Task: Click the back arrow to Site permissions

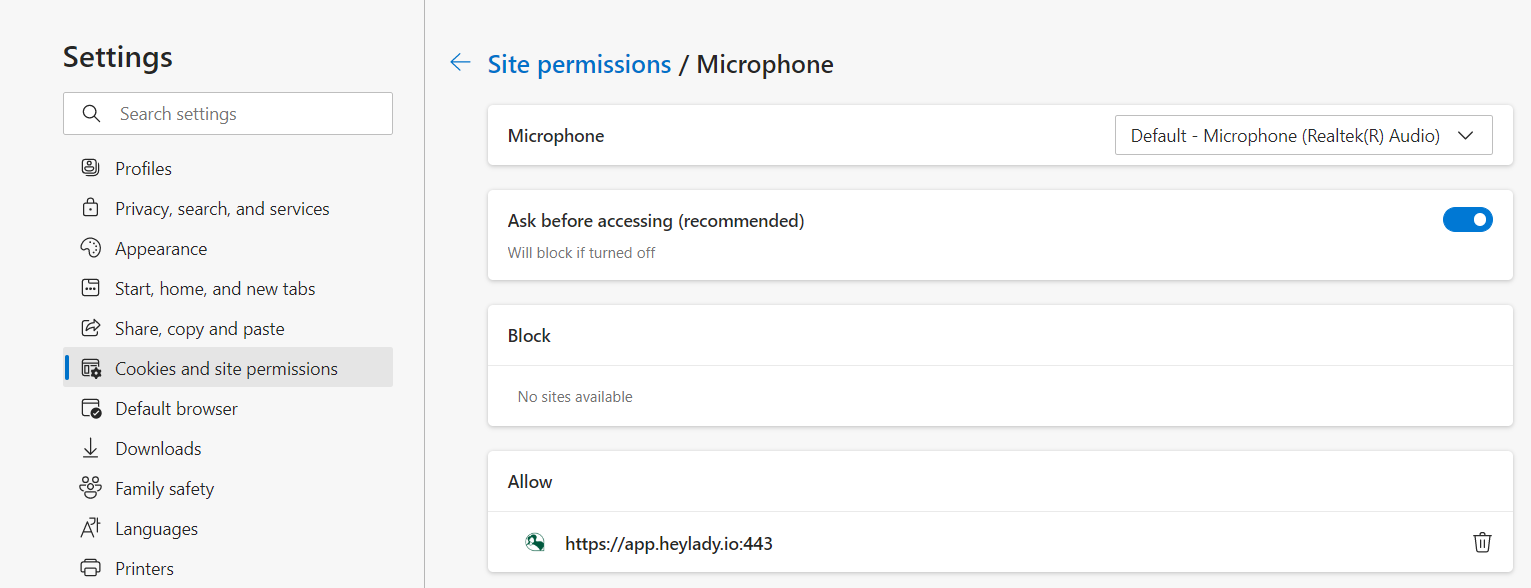Action: (460, 63)
